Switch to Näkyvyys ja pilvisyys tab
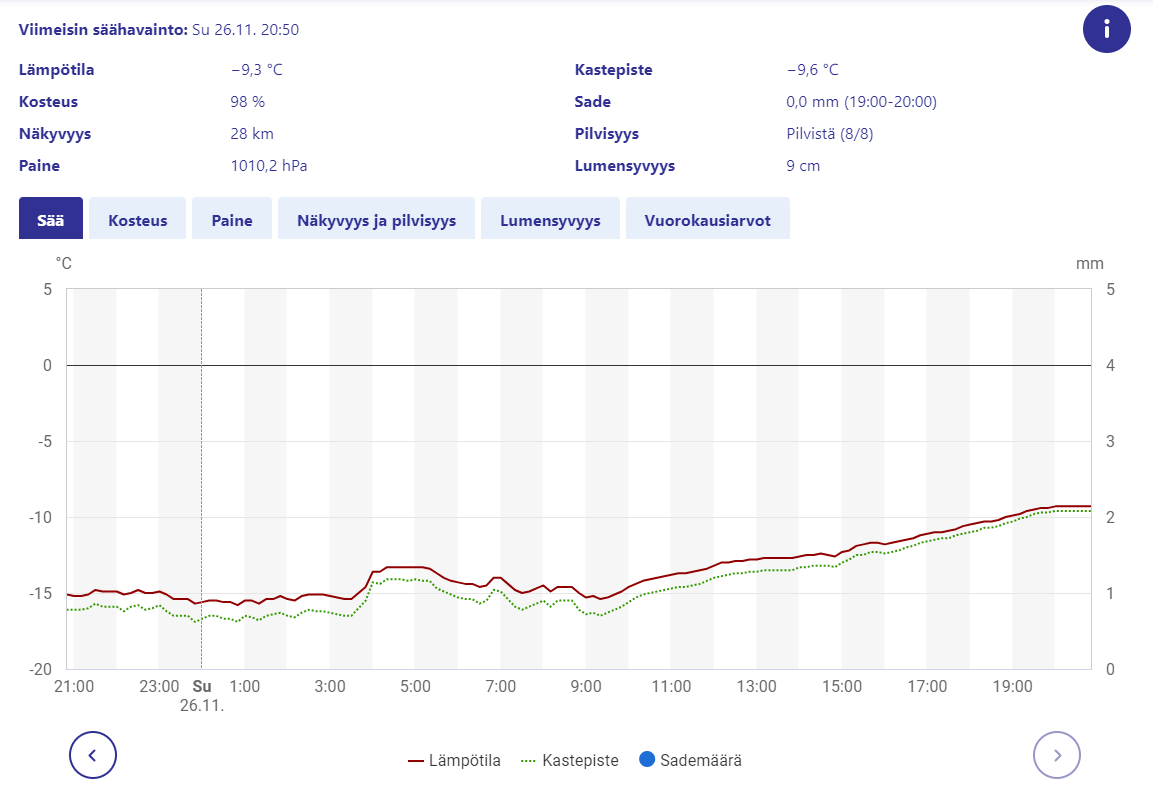This screenshot has width=1153, height=797. [x=376, y=219]
